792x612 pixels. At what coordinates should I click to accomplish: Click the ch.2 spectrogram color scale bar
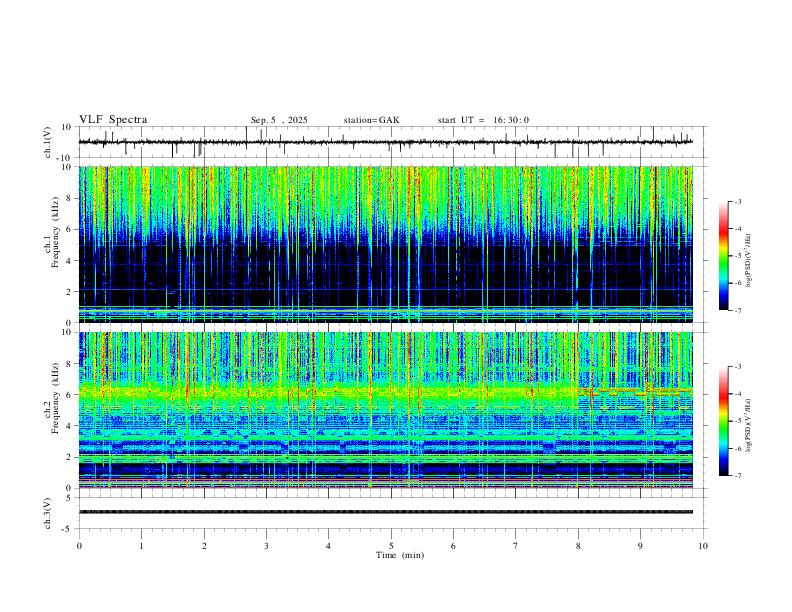pos(723,421)
